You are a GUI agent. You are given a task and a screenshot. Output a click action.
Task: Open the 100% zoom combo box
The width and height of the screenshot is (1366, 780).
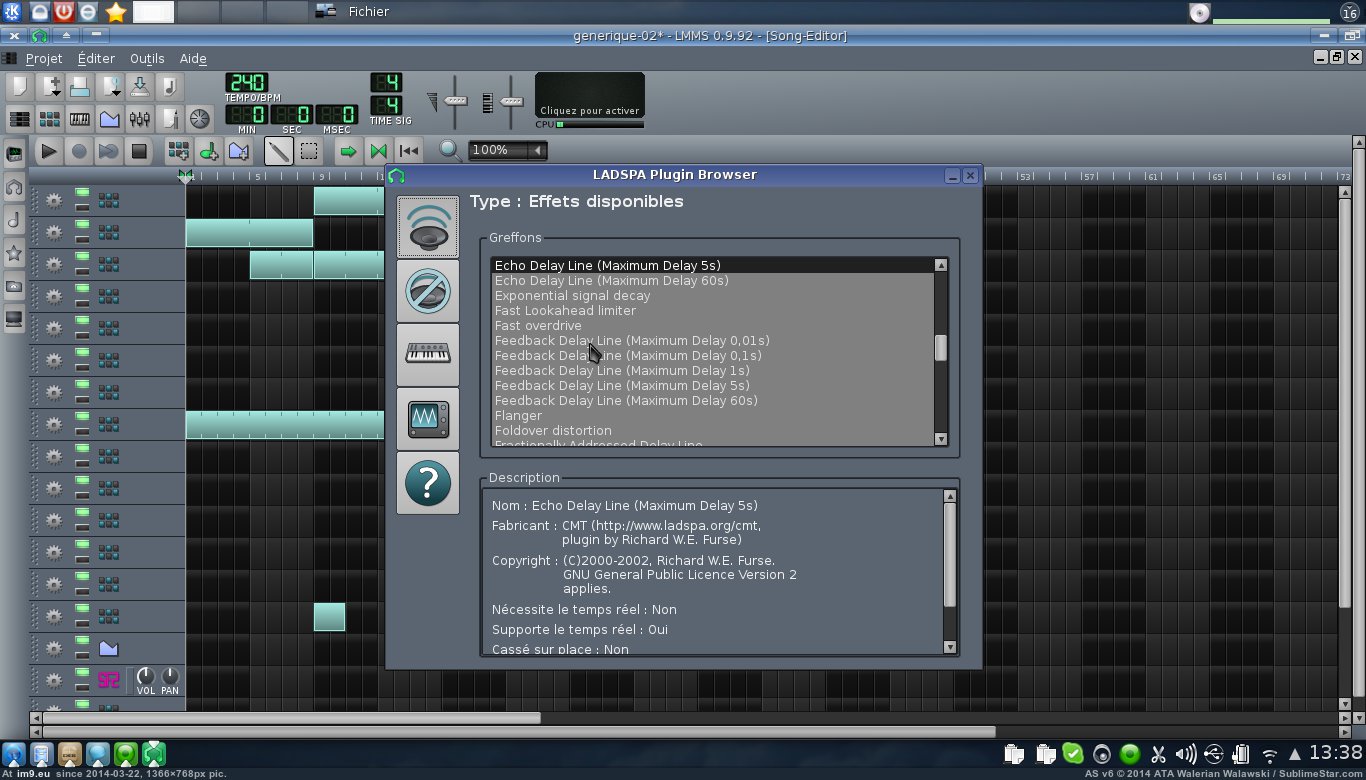508,150
